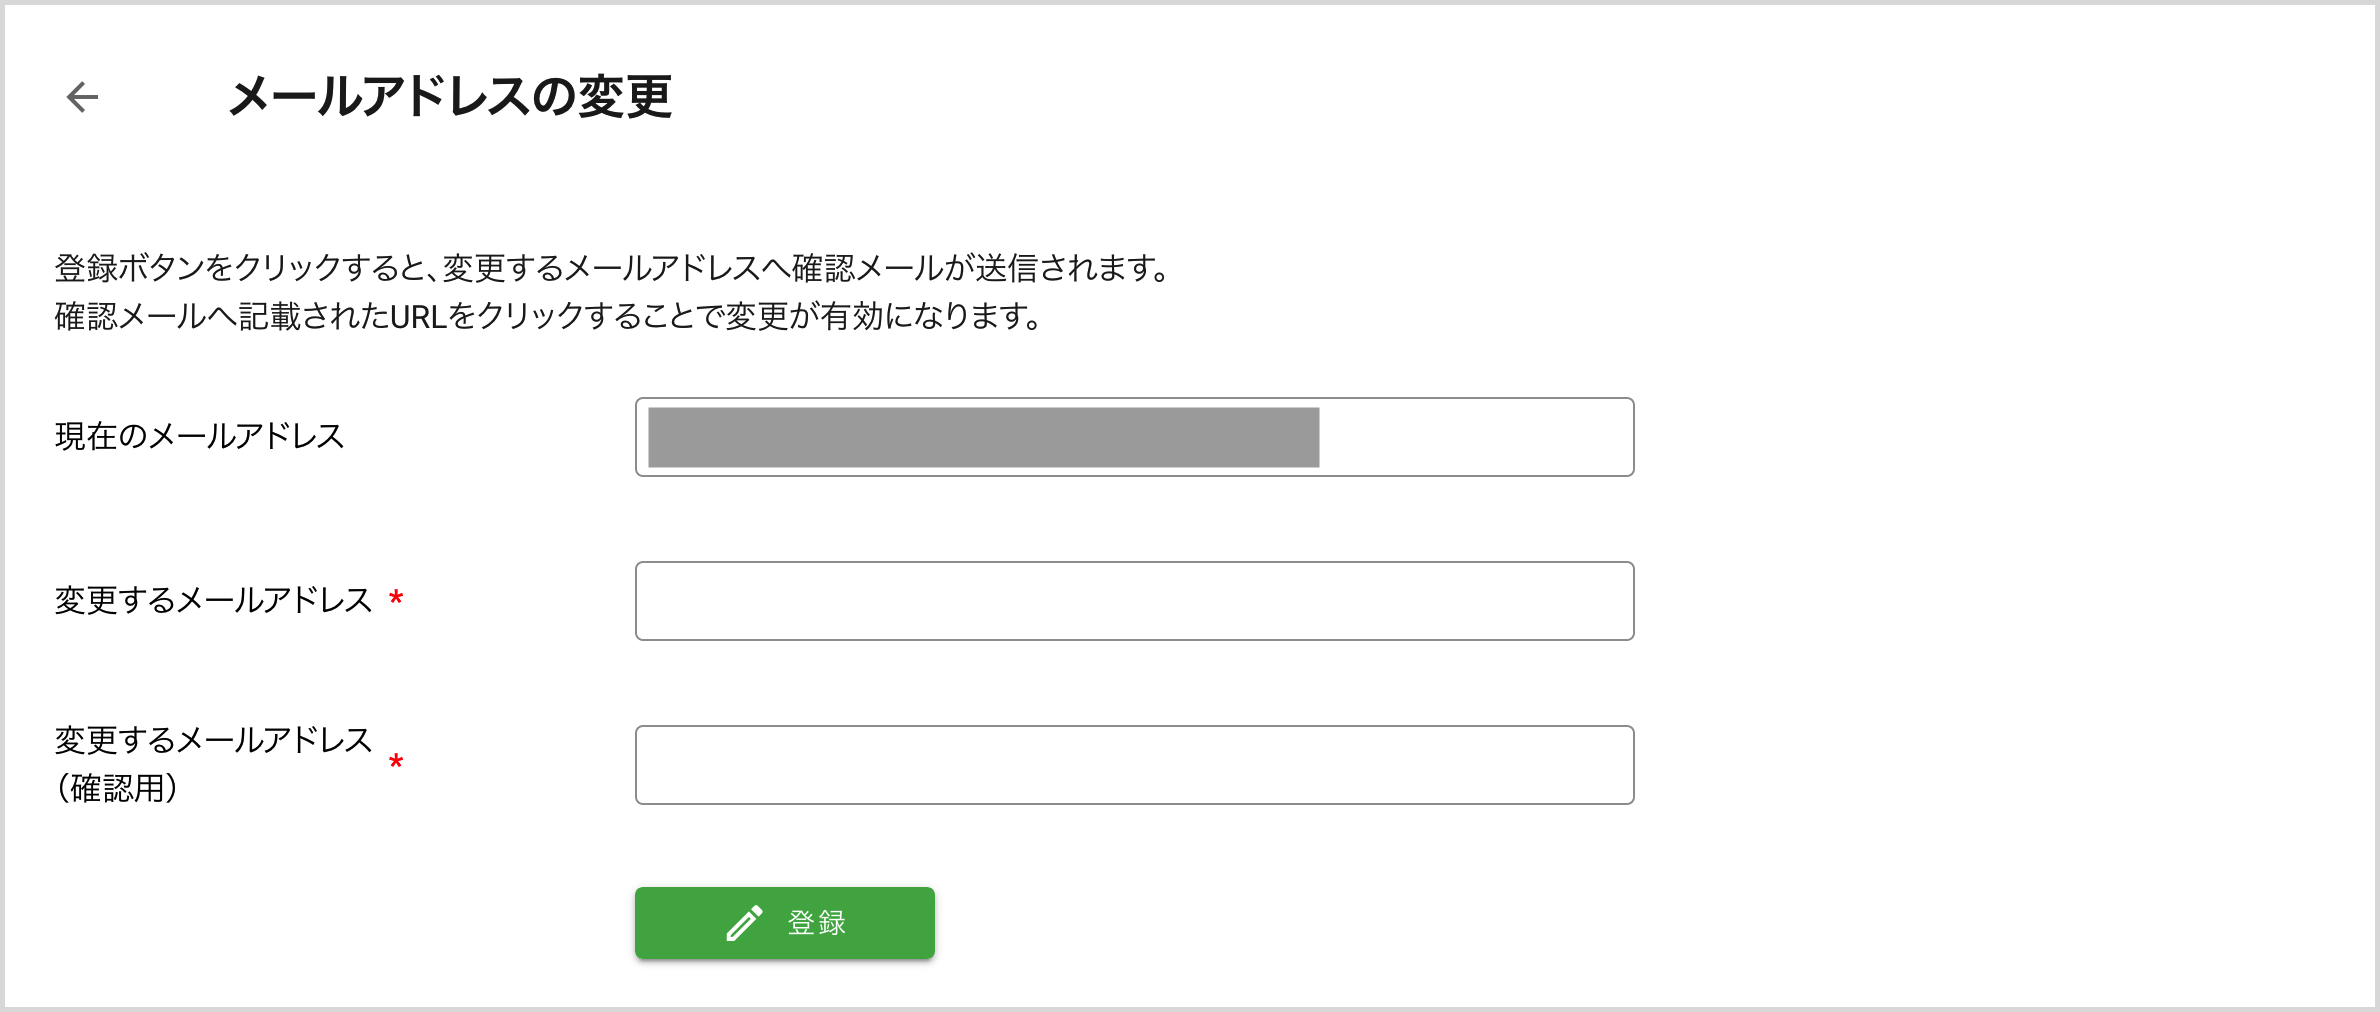
Task: Focus the 変更するメールアドレス(確認用) confirmation field
Action: (x=1134, y=765)
